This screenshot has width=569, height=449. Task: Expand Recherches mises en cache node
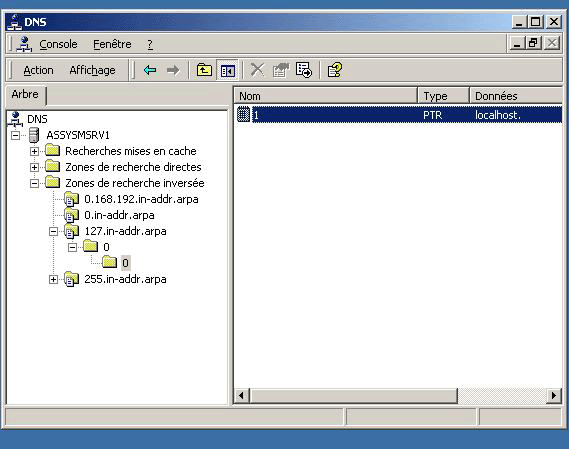pyautogui.click(x=34, y=151)
